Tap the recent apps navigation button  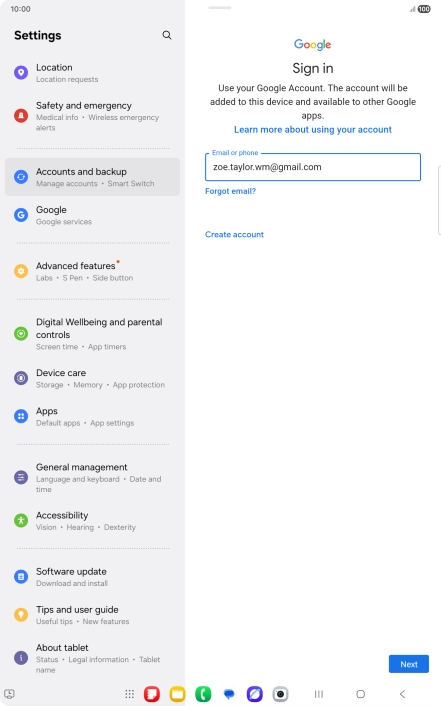[x=319, y=694]
